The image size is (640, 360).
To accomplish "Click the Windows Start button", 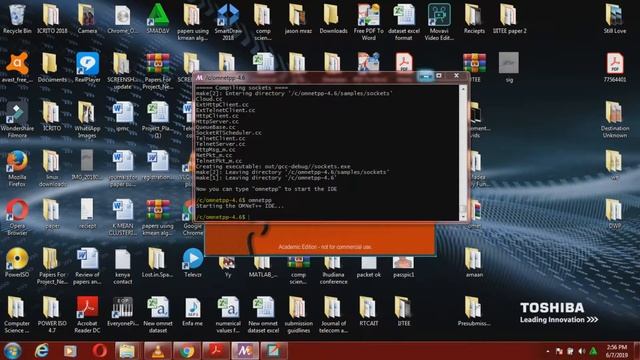I will (13, 351).
